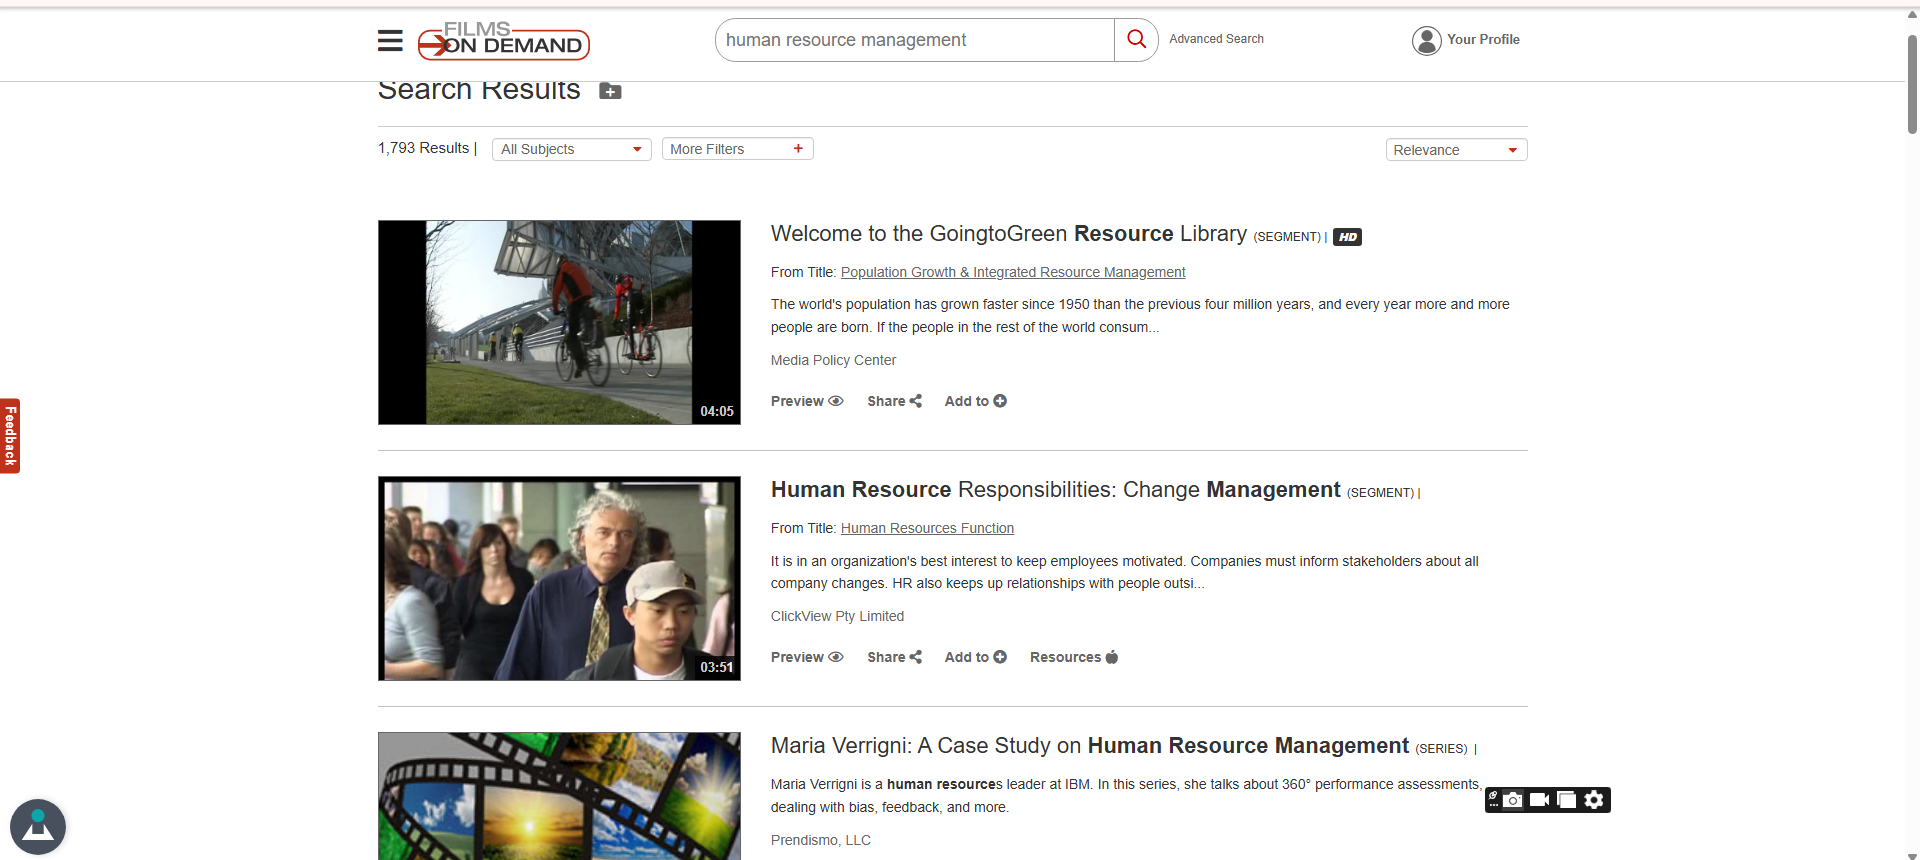Open Advanced Search
Viewport: 1920px width, 860px height.
coord(1216,39)
